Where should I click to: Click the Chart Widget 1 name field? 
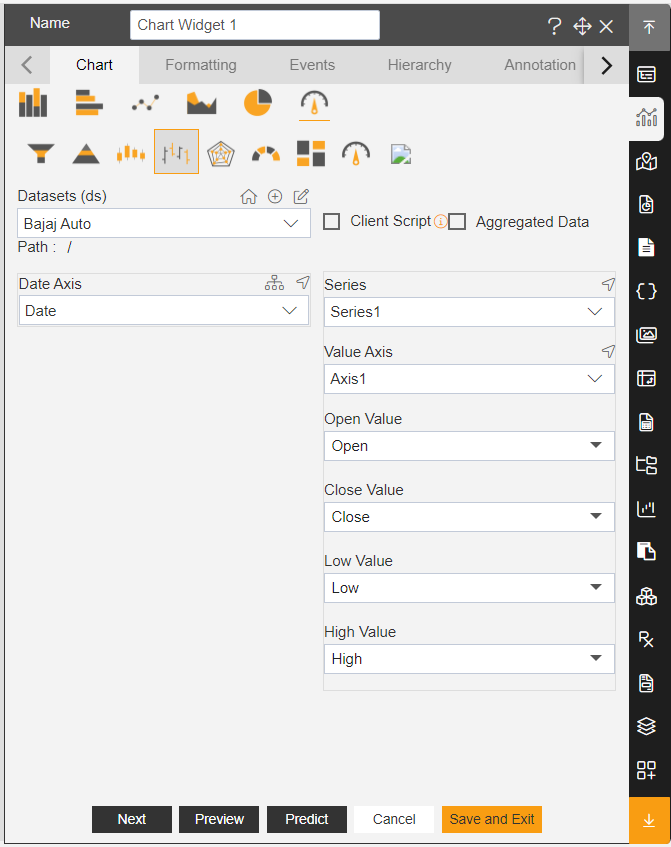click(x=254, y=25)
